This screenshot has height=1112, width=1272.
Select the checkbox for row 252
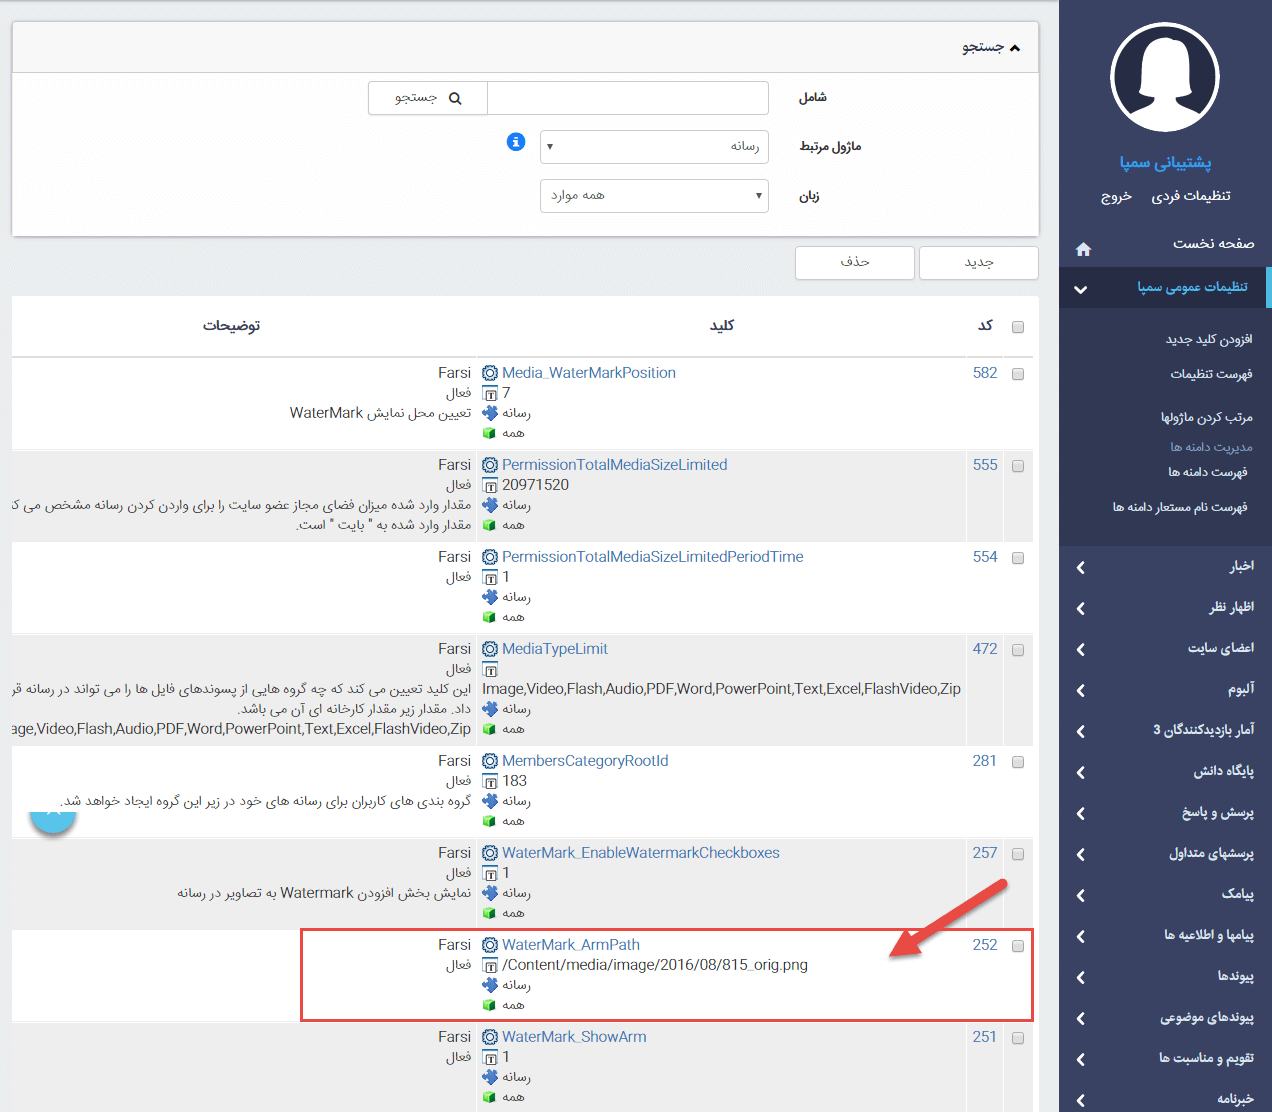click(x=1018, y=946)
